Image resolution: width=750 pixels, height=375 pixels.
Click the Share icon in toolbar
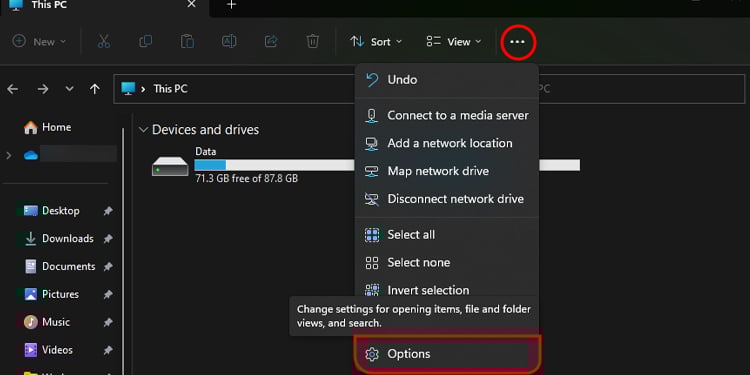(x=271, y=42)
